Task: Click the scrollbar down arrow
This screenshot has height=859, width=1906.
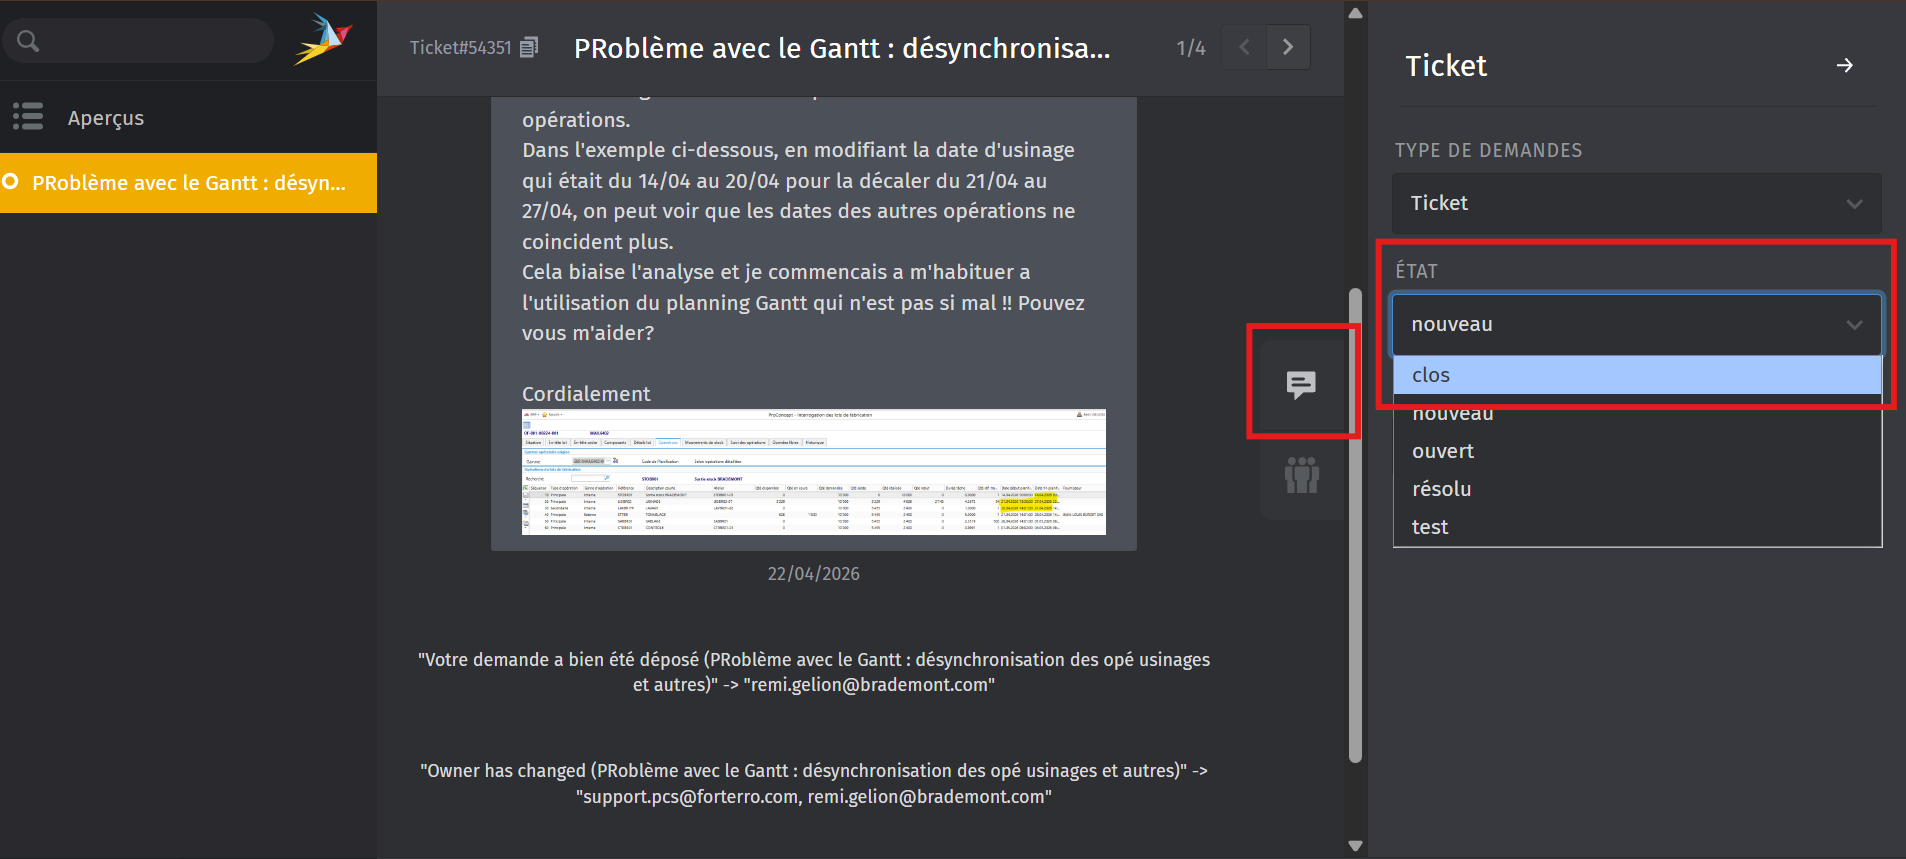Action: 1355,846
